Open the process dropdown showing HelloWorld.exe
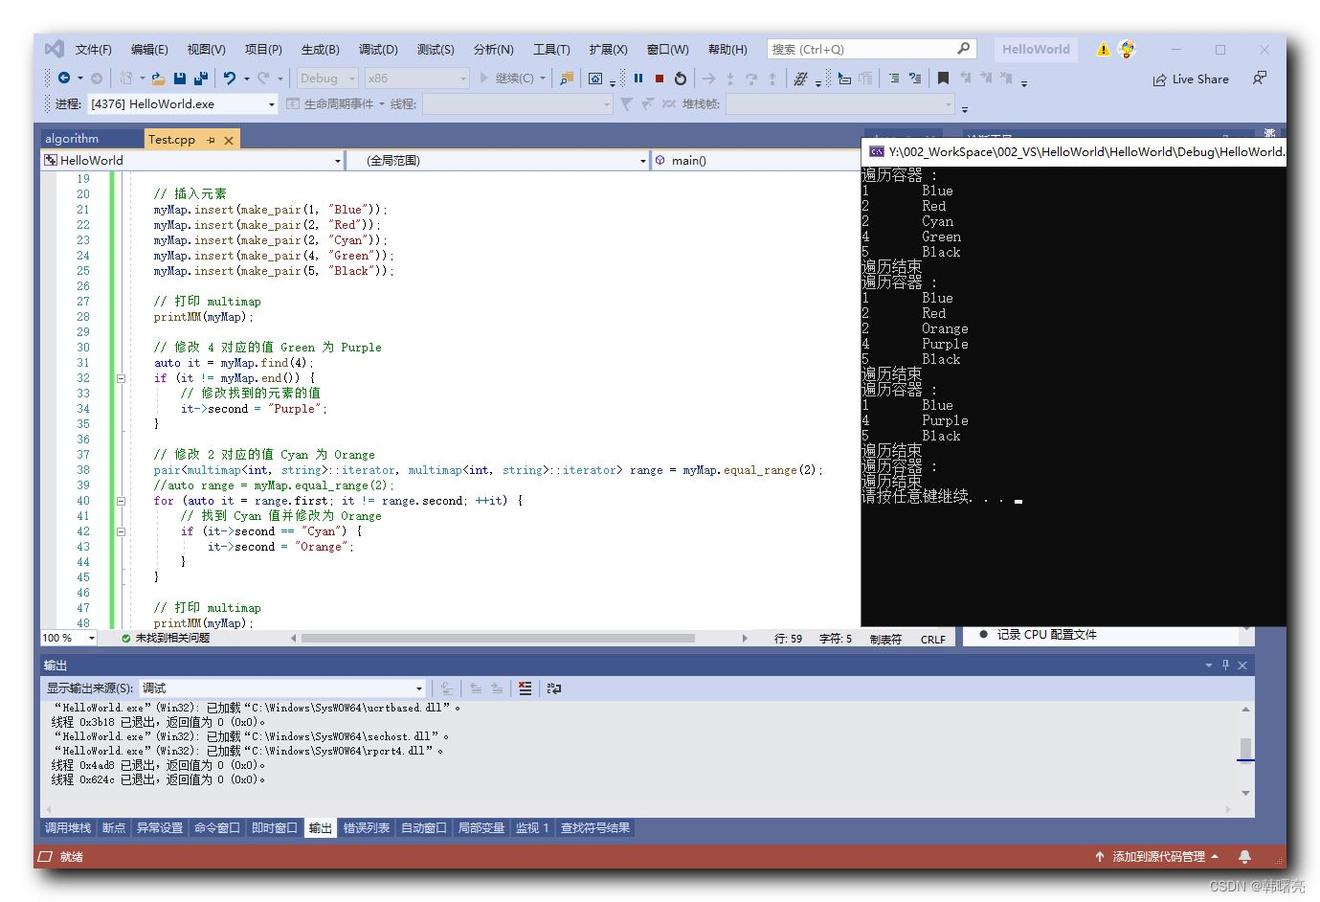This screenshot has width=1320, height=902. 182,104
